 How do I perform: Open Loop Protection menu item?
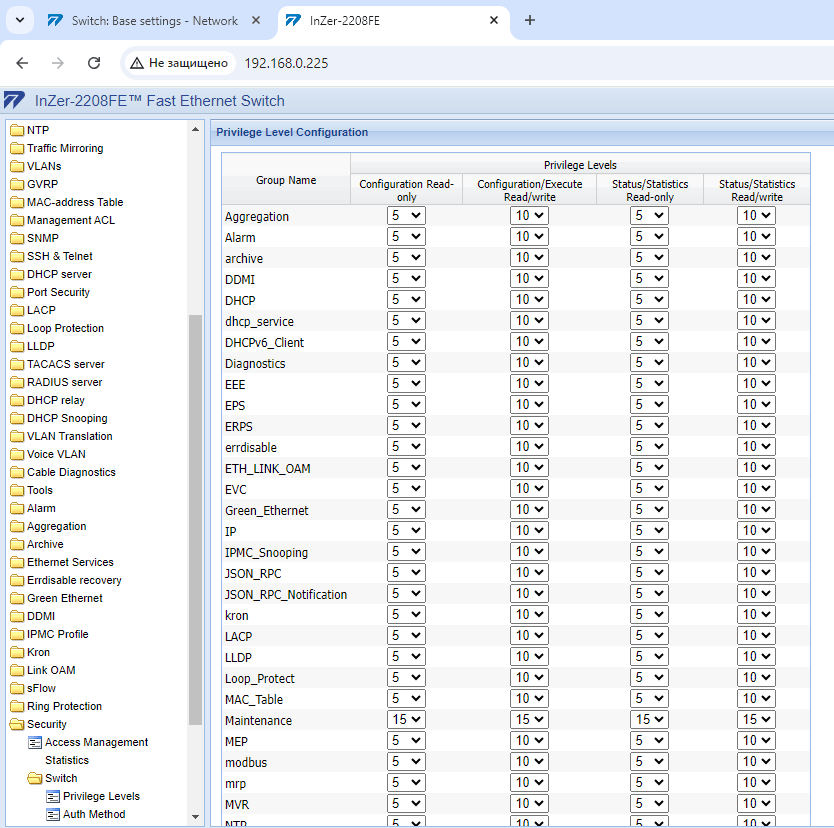[65, 329]
